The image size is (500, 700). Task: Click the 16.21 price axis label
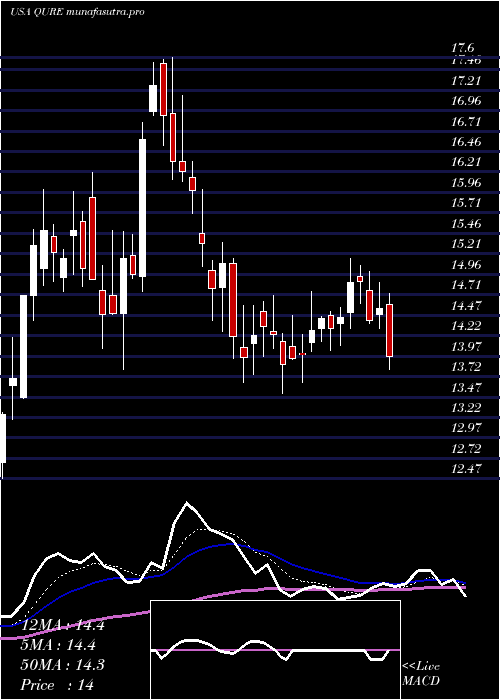[466, 162]
